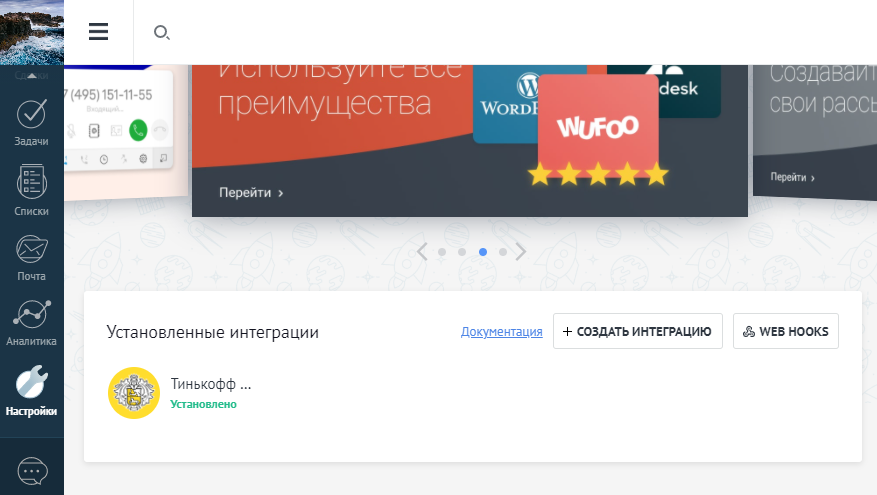Click Перейти on the gray right banner
Image resolution: width=877 pixels, height=495 pixels.
click(x=793, y=177)
